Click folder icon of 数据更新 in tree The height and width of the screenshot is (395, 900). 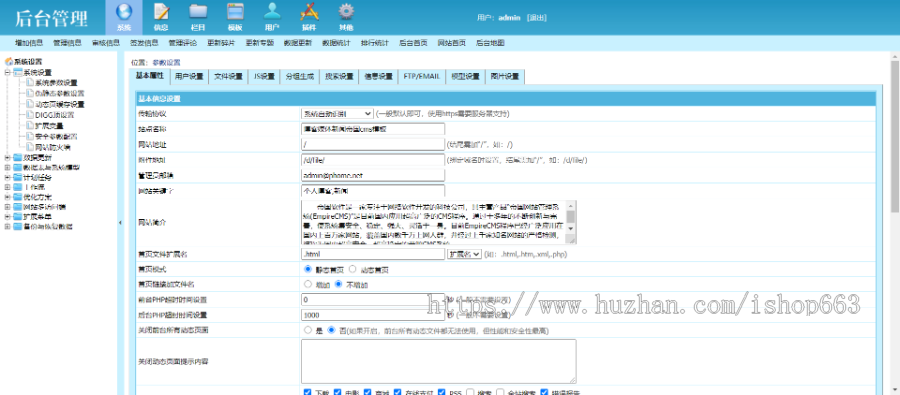coord(17,157)
